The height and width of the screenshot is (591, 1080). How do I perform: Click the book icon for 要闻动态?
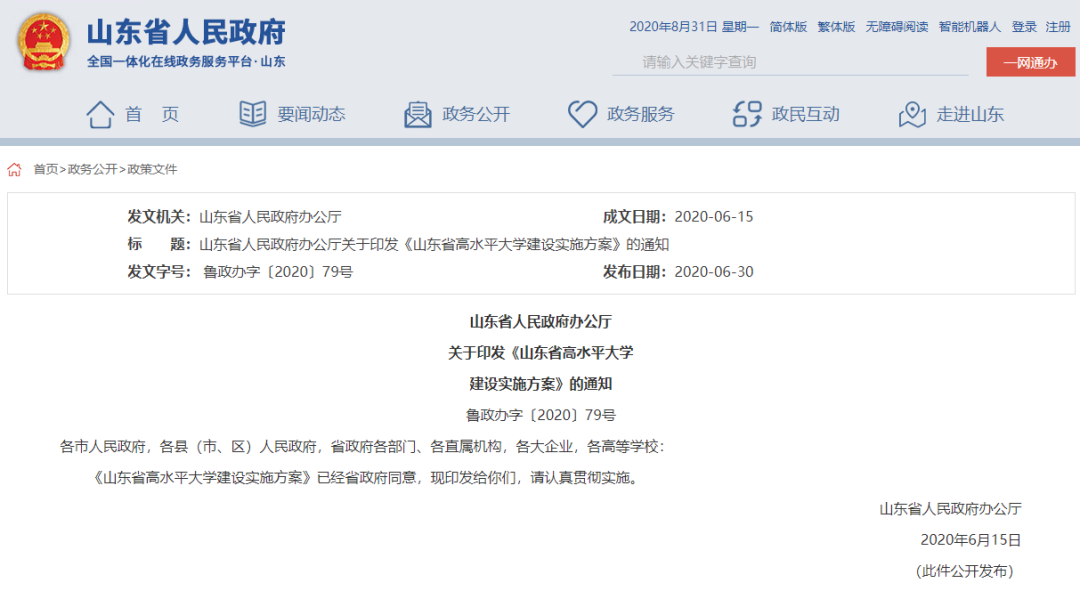coord(253,114)
